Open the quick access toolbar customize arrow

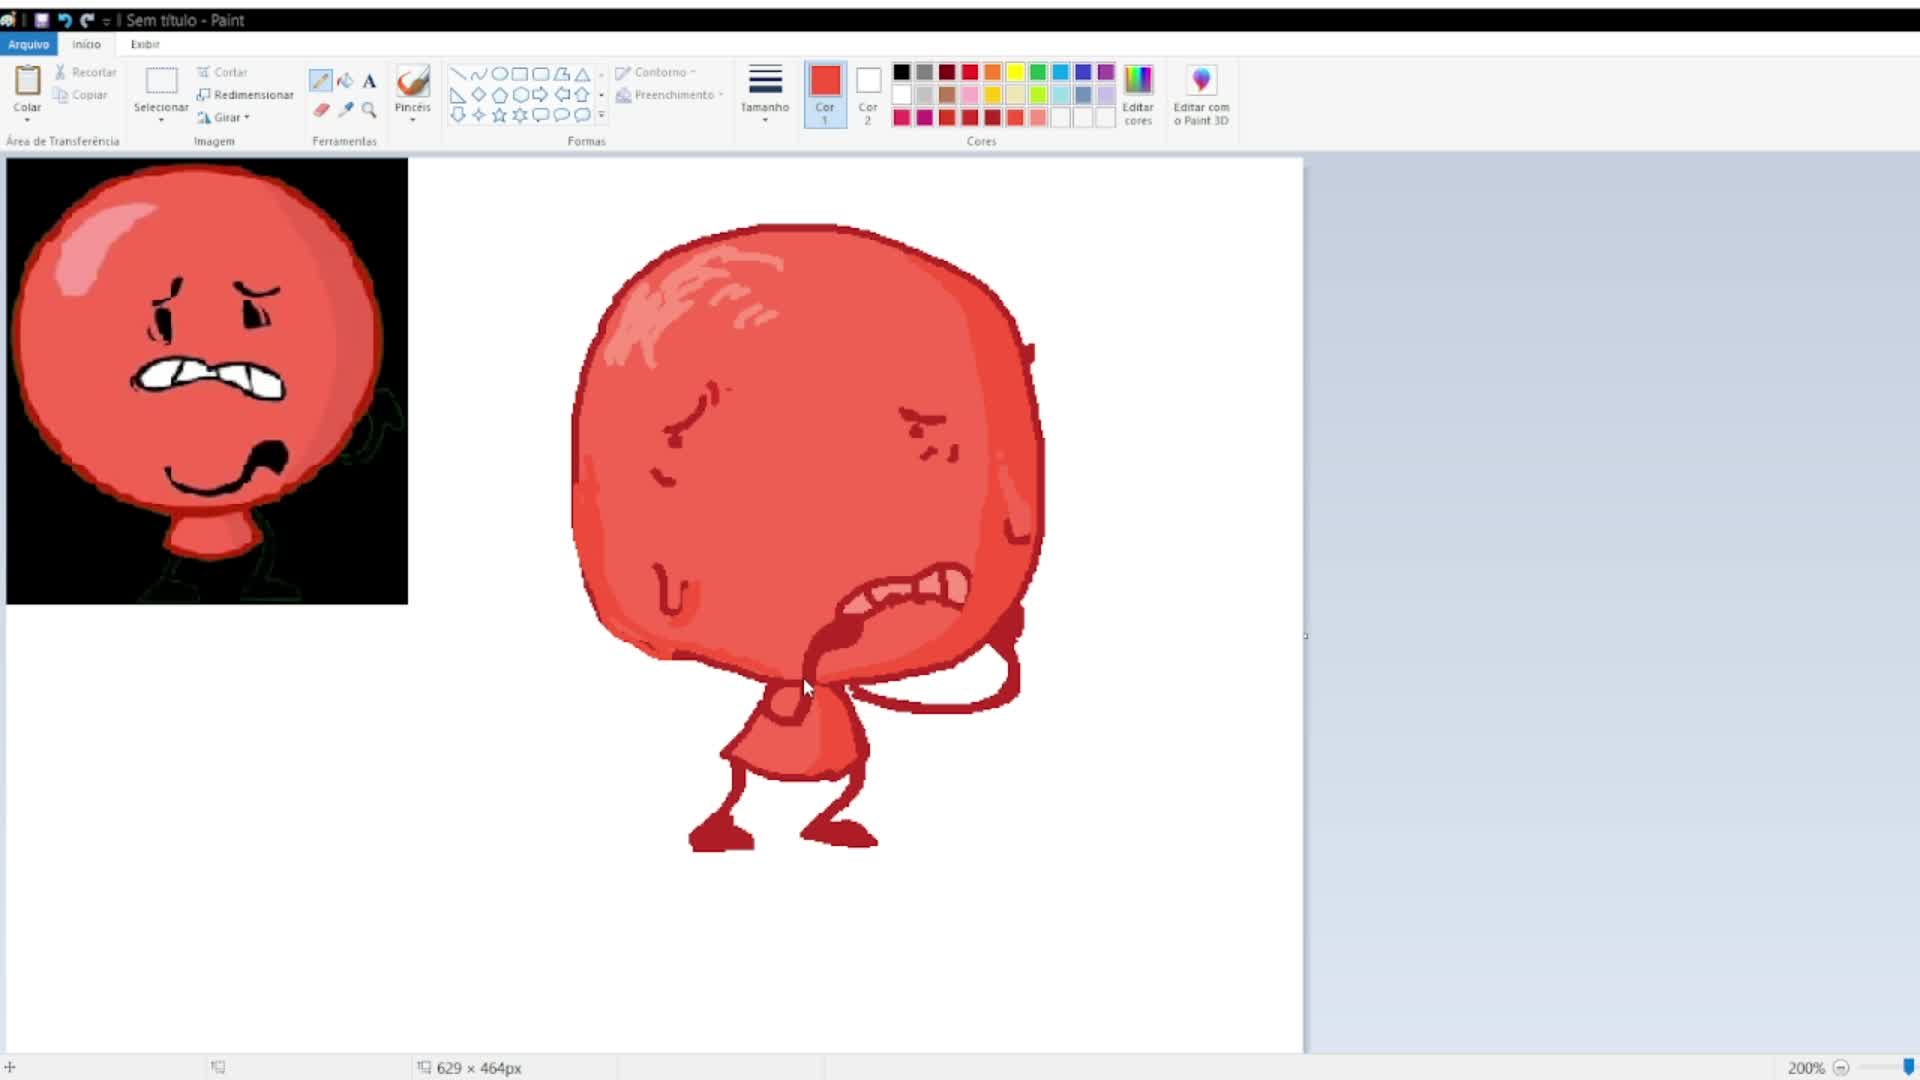point(106,21)
